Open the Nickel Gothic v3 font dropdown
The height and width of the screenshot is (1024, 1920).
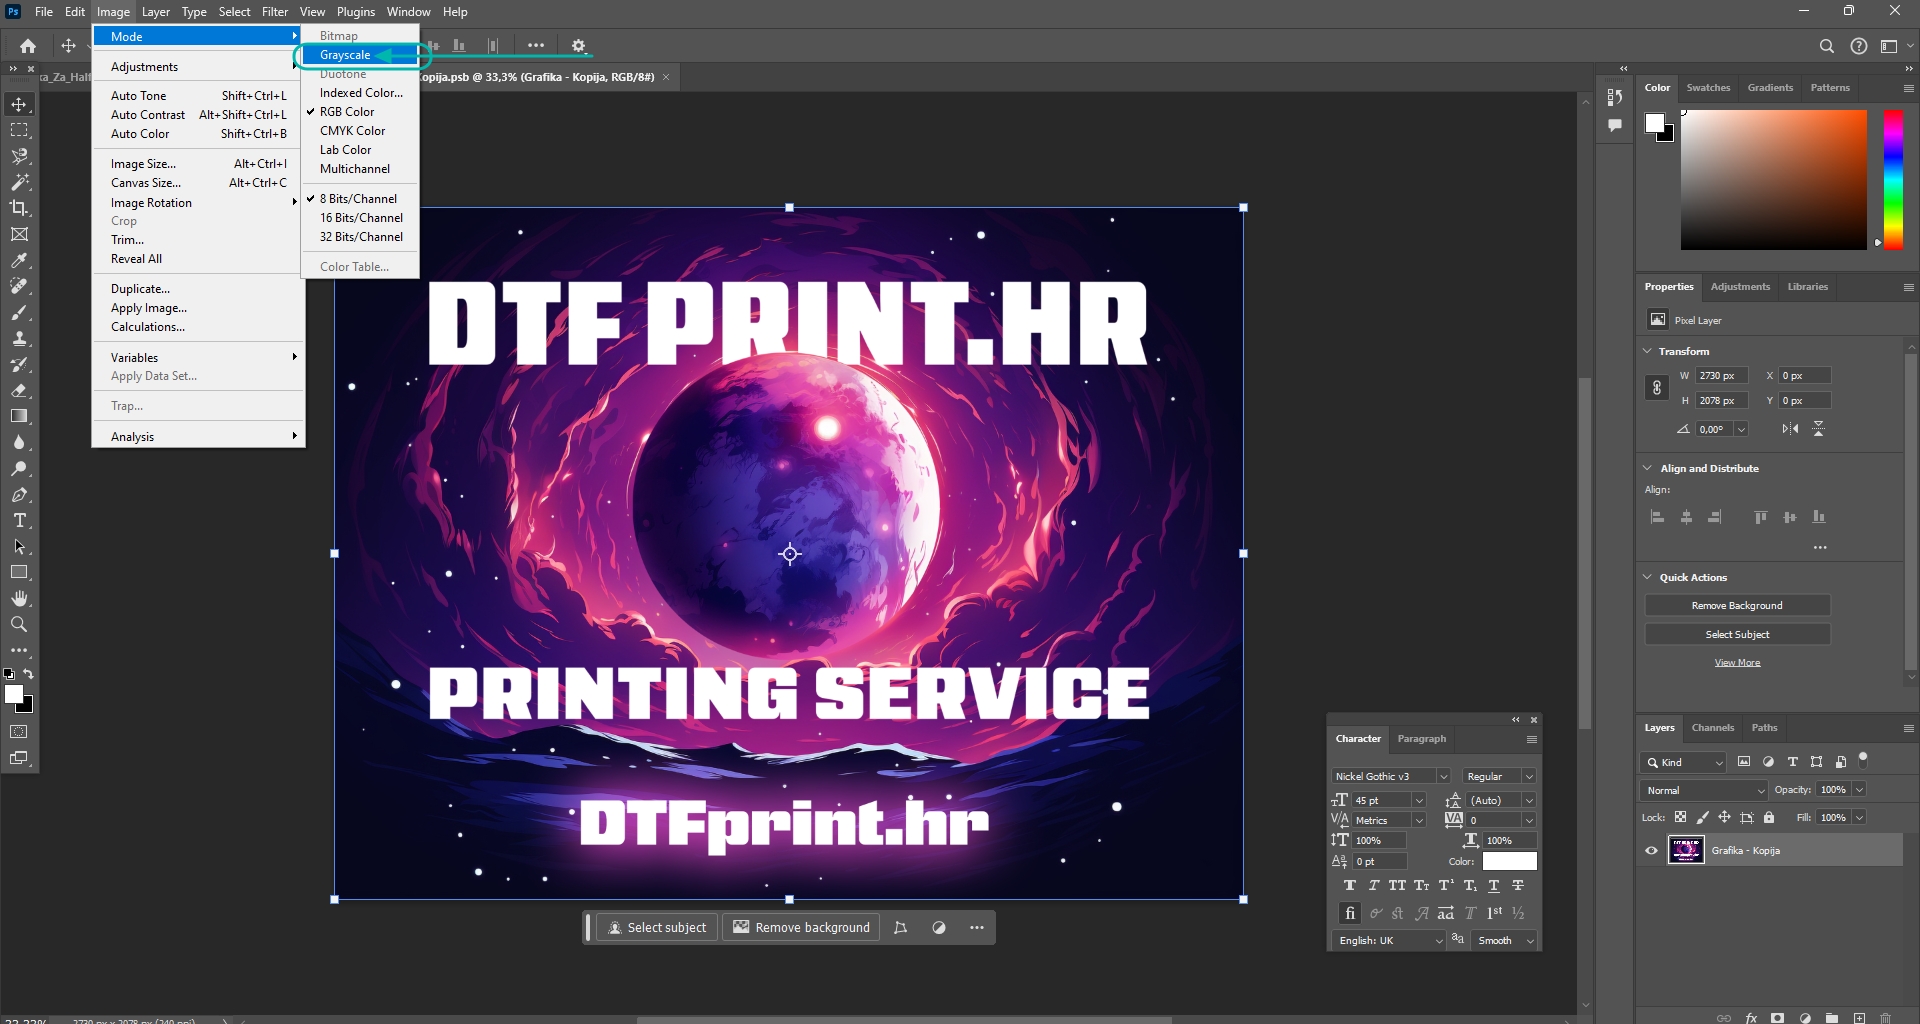1443,777
